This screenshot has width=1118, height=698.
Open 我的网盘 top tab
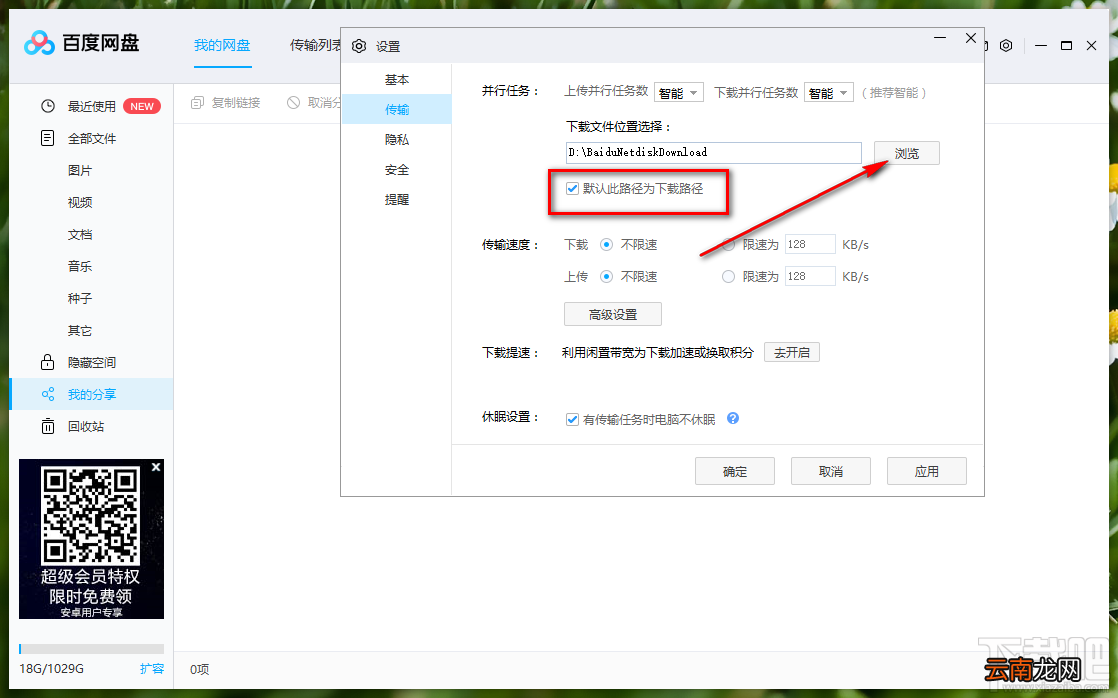(x=222, y=46)
